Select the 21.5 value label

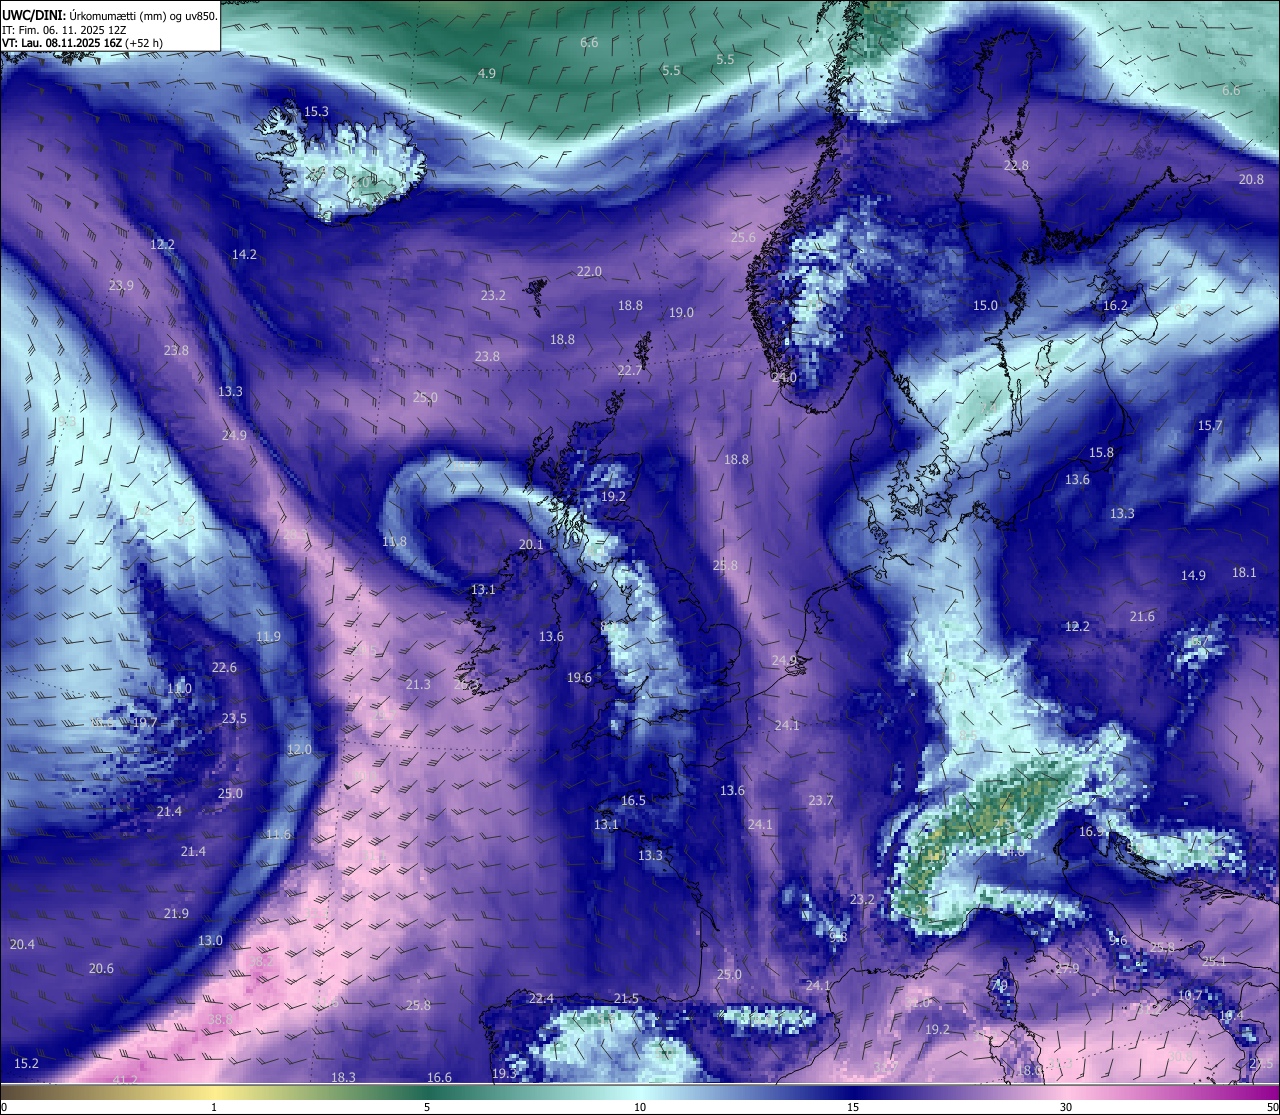point(626,999)
